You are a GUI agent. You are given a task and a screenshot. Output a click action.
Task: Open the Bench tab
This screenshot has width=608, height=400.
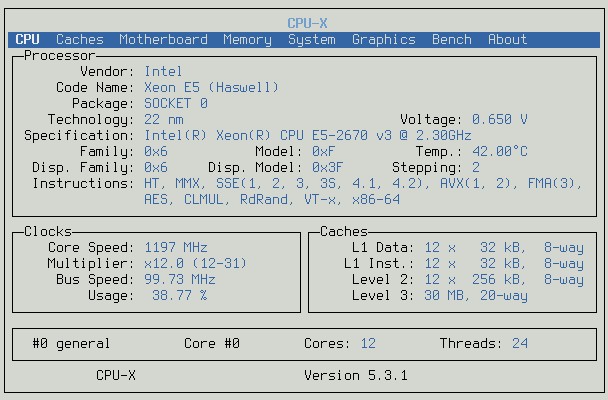pyautogui.click(x=452, y=40)
